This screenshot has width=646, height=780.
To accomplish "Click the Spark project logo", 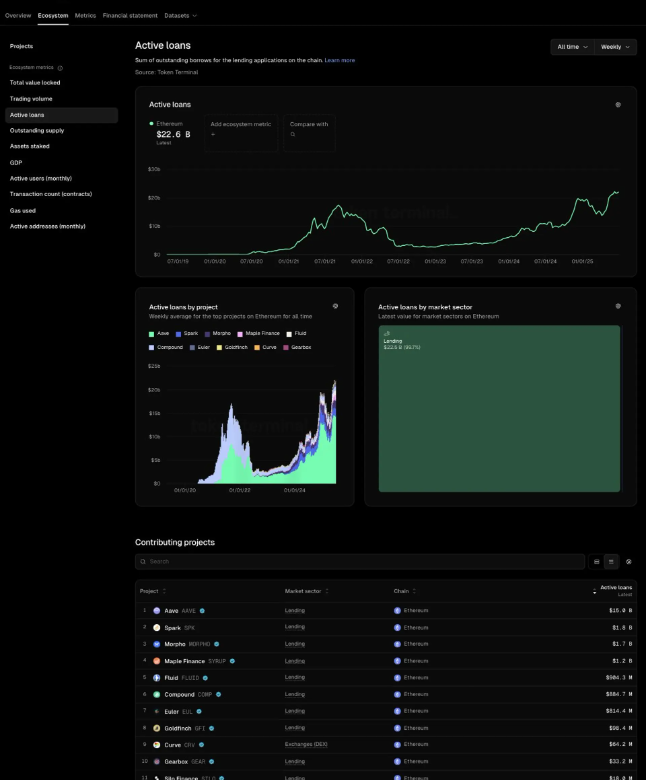I will 157,627.
